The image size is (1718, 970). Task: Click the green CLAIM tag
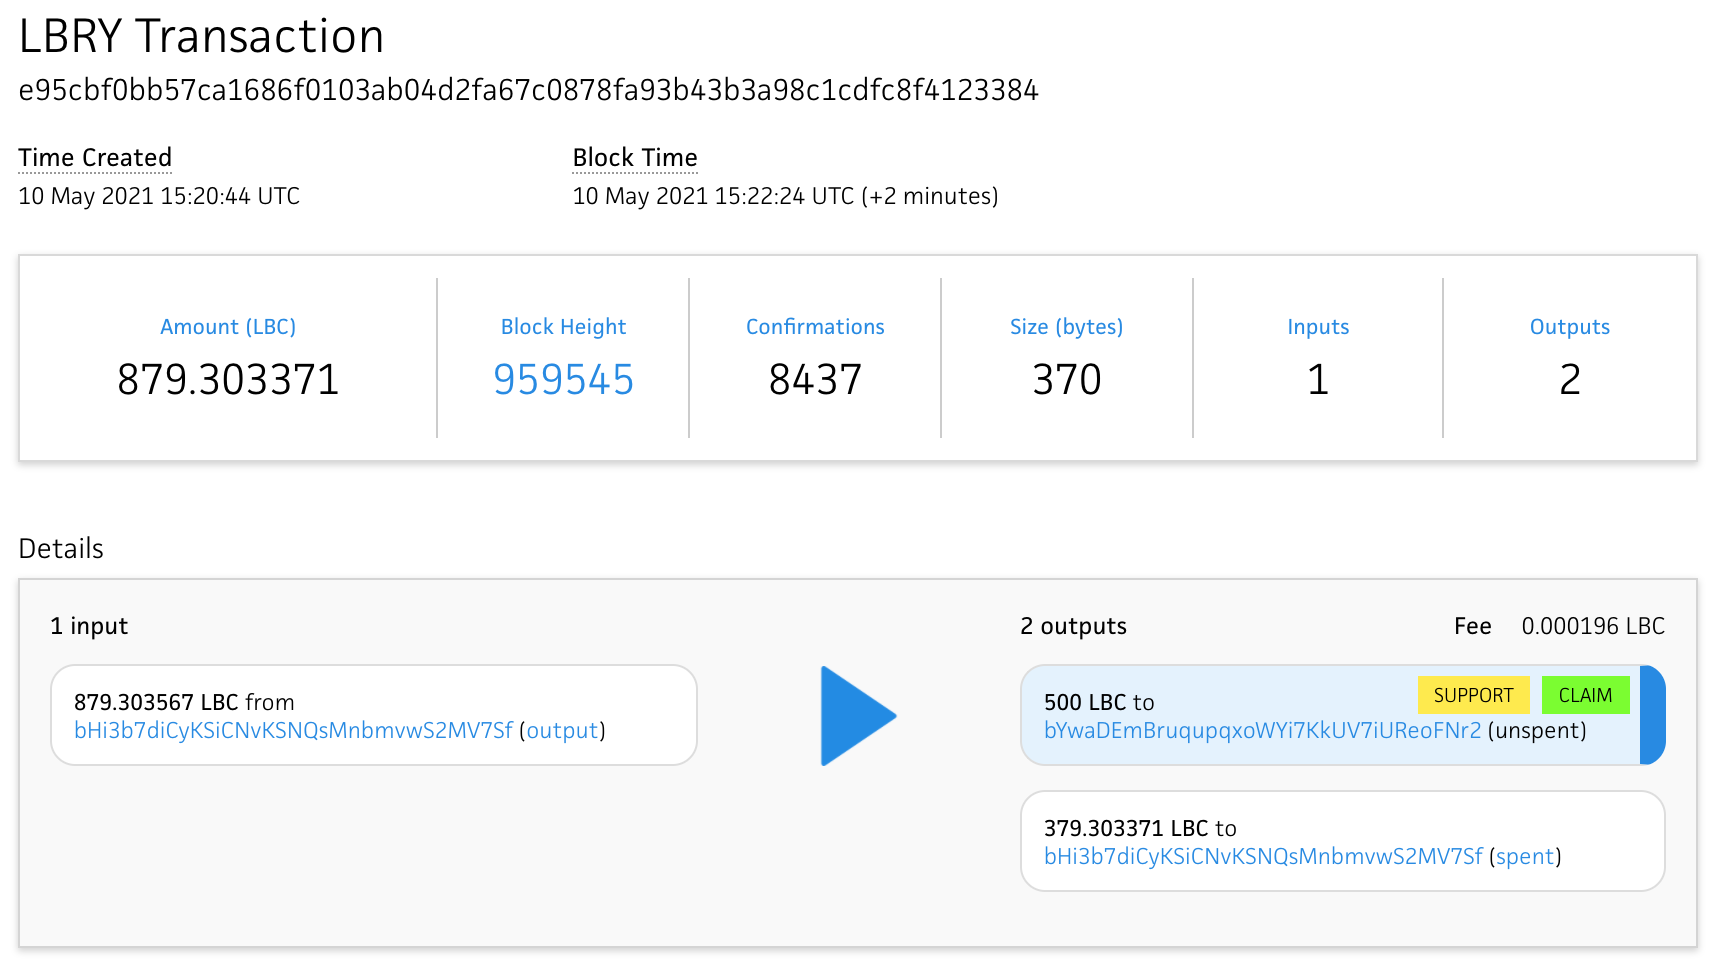pos(1585,695)
